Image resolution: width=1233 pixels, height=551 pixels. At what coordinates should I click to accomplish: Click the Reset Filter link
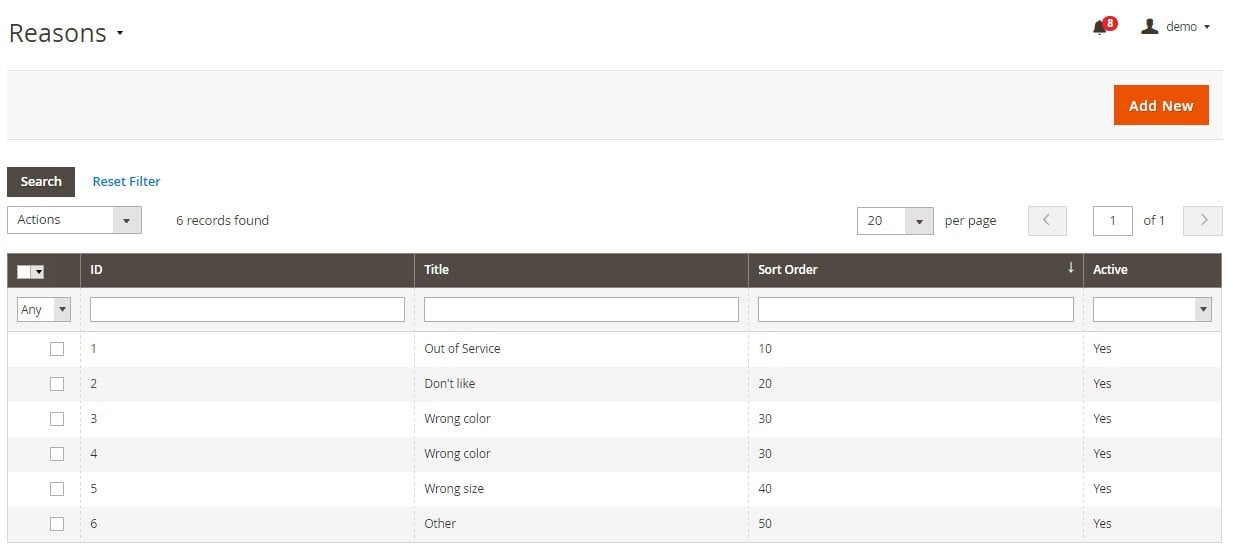[x=126, y=181]
